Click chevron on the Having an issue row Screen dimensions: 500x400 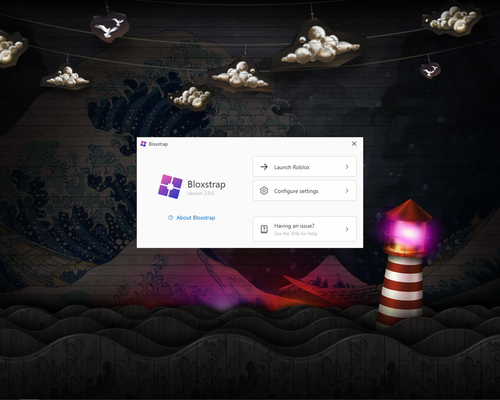coord(347,229)
